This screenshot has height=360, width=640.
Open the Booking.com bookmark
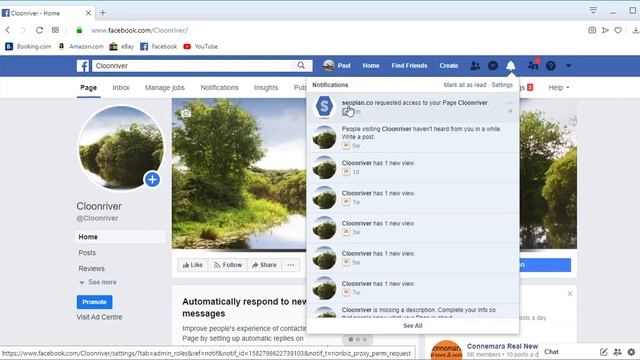click(28, 47)
